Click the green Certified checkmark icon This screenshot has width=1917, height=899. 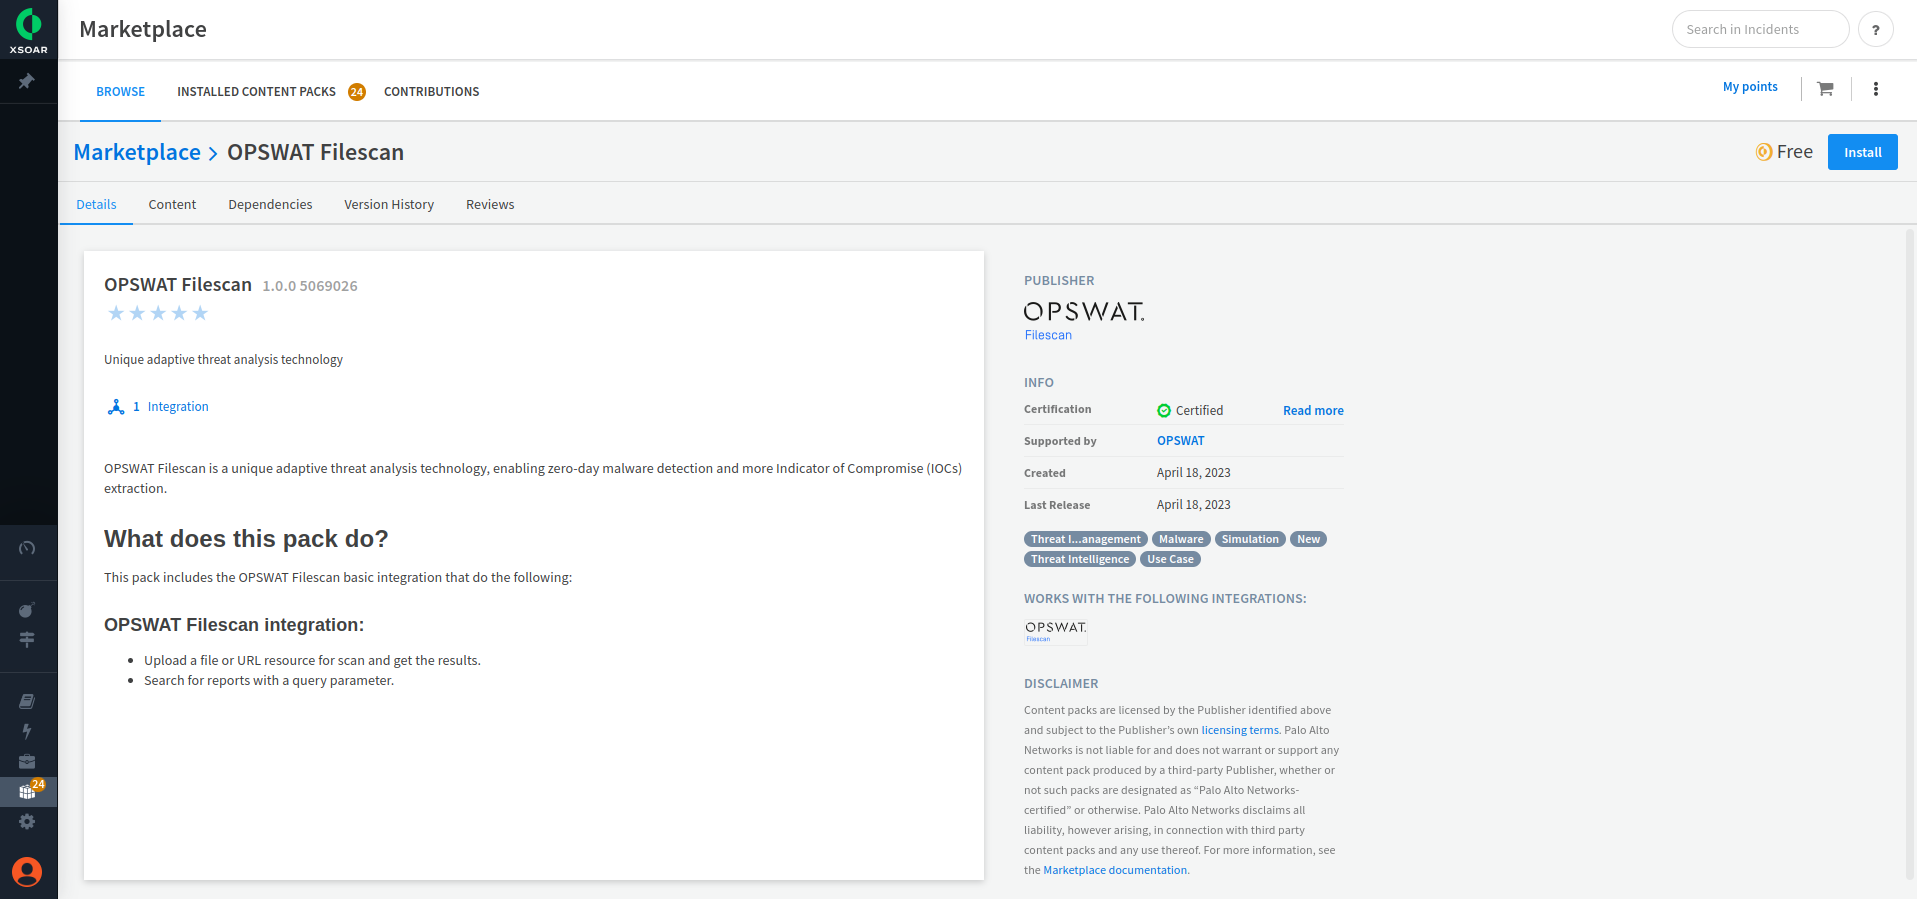click(x=1164, y=411)
